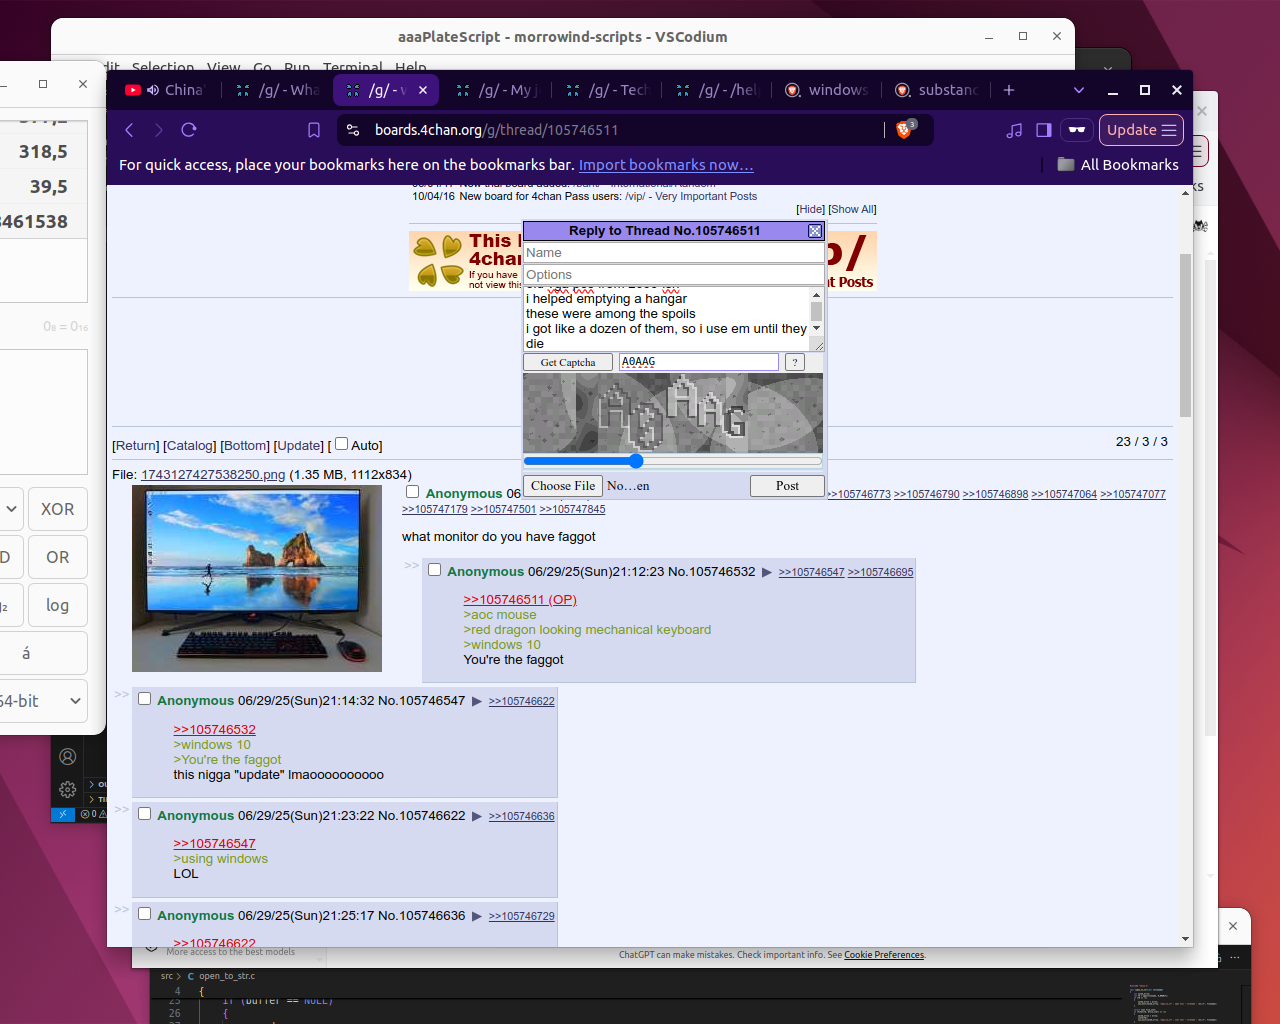Switch to the /g/ - Tech tab
Screen dimensions: 1280x1024
[x=607, y=90]
